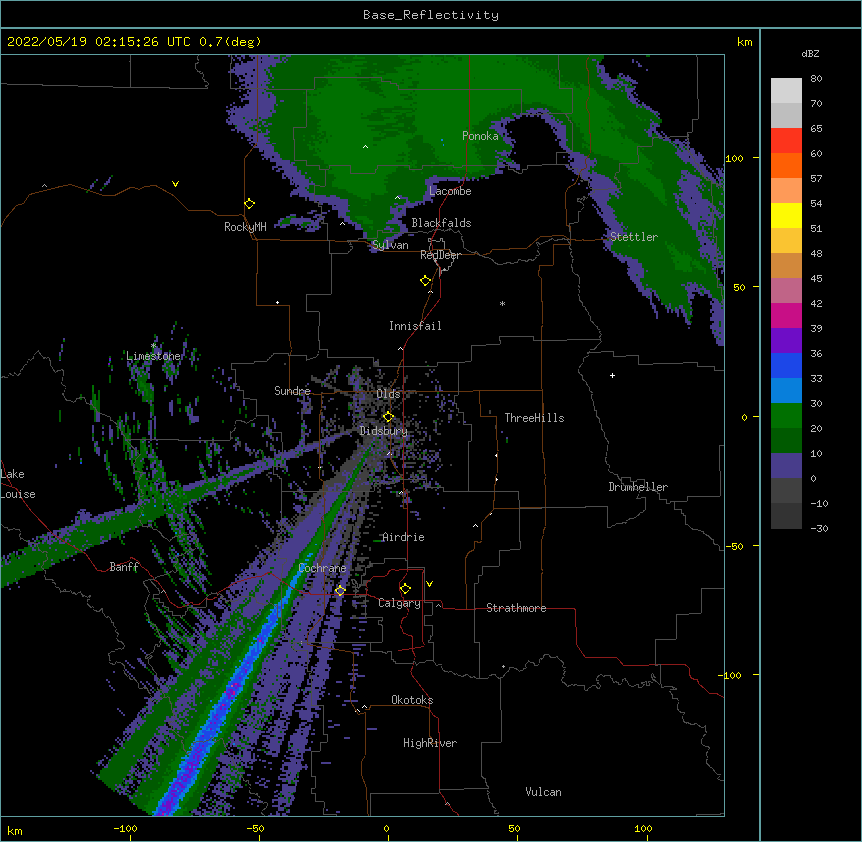The height and width of the screenshot is (842, 862).
Task: Select the HighRiver label
Action: click(x=430, y=743)
